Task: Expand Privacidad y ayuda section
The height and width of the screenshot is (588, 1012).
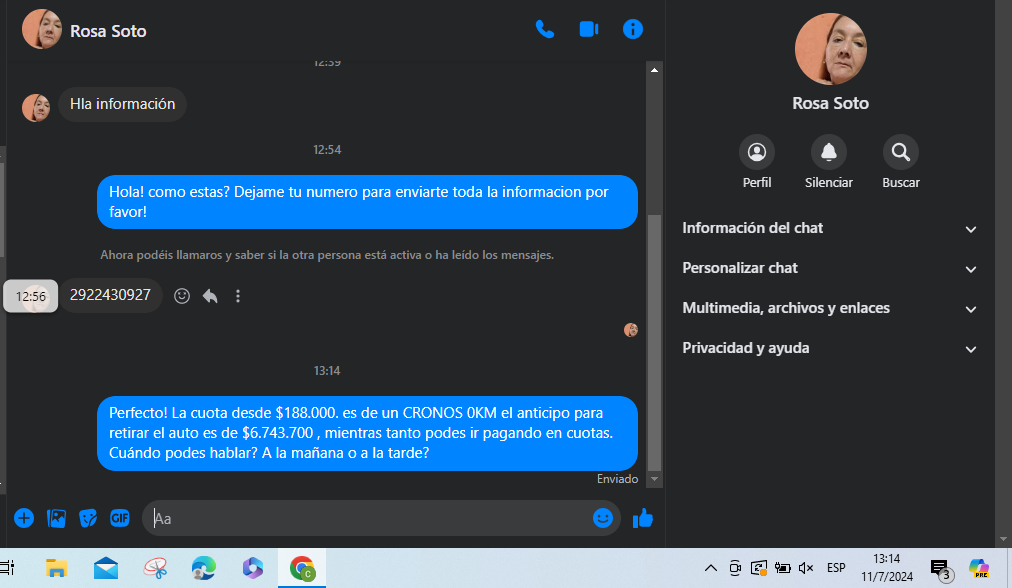Action: pos(829,348)
